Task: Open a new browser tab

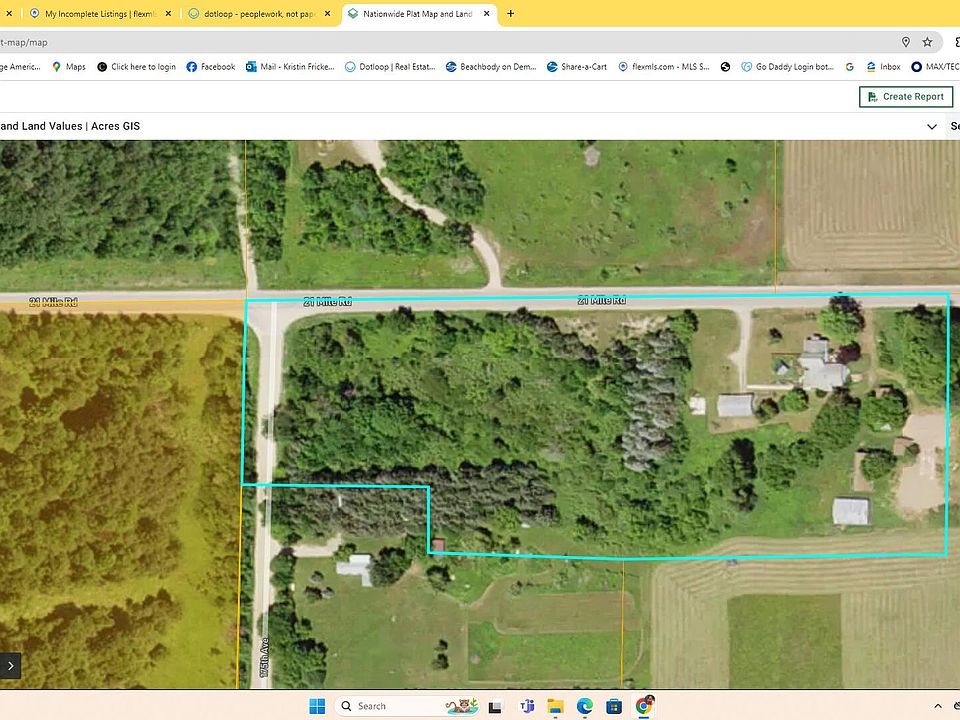Action: pos(511,14)
